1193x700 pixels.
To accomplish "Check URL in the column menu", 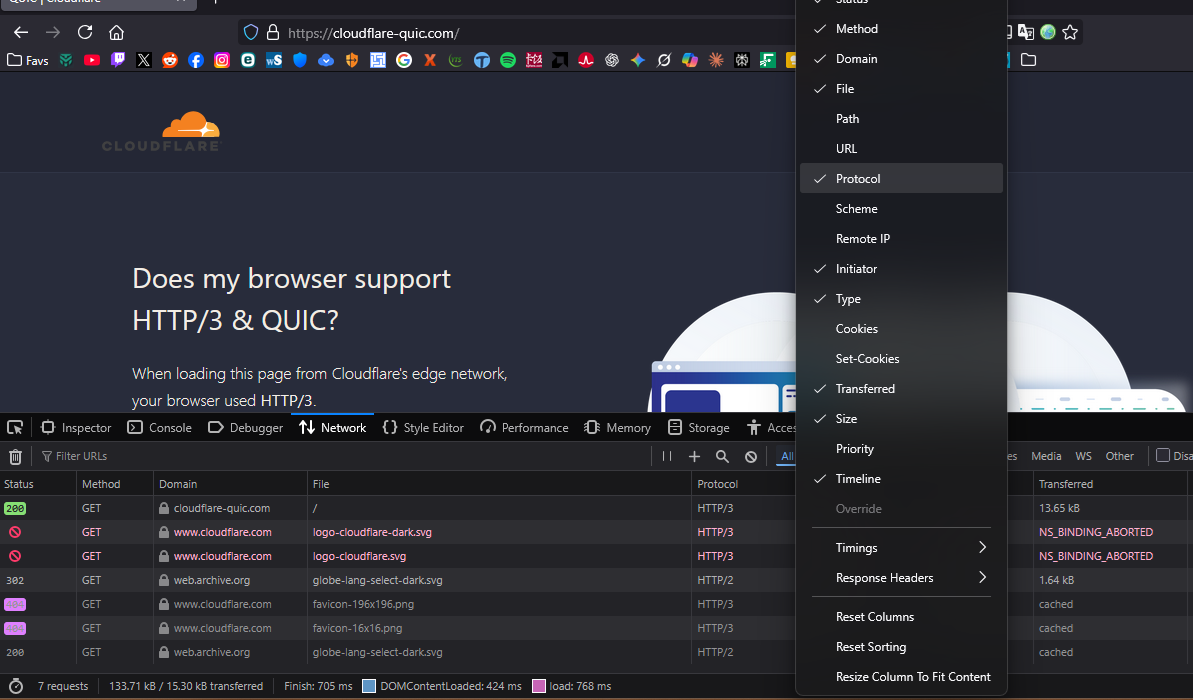I will (902, 148).
